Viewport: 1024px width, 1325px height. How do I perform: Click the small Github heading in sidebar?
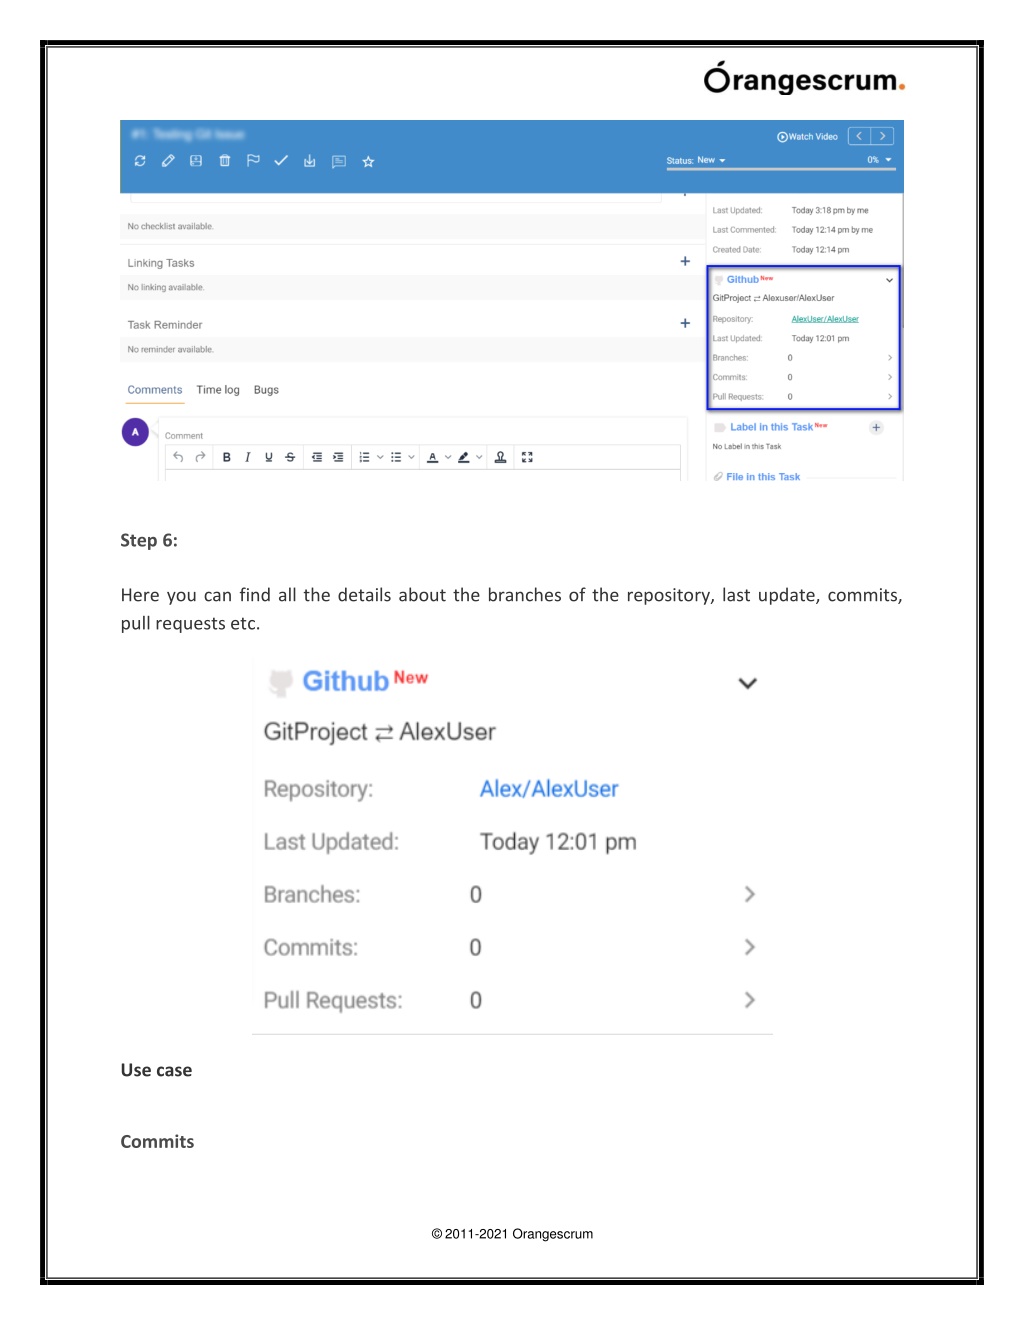pyautogui.click(x=743, y=280)
